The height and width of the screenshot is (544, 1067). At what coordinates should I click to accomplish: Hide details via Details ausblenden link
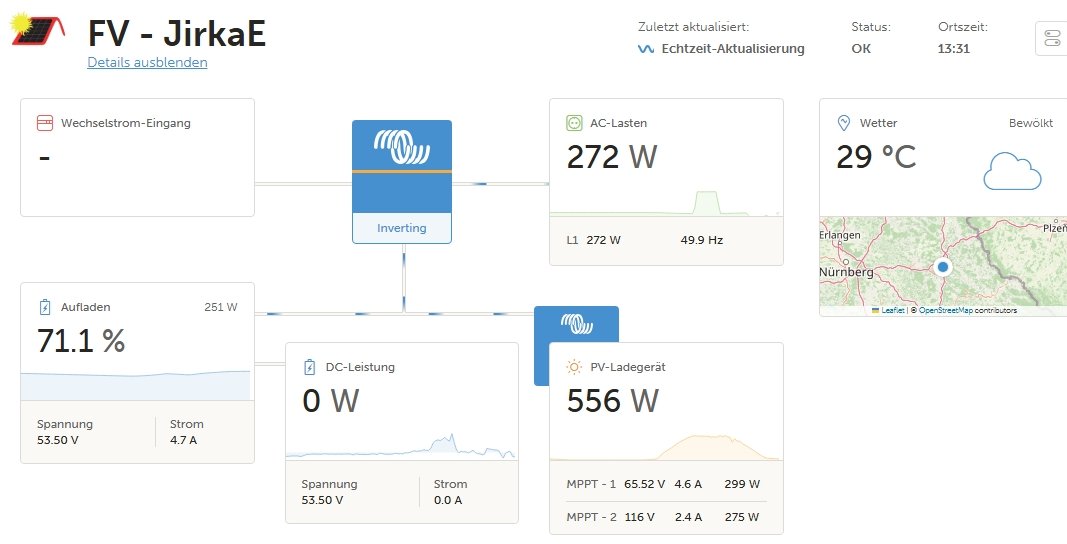coord(147,62)
